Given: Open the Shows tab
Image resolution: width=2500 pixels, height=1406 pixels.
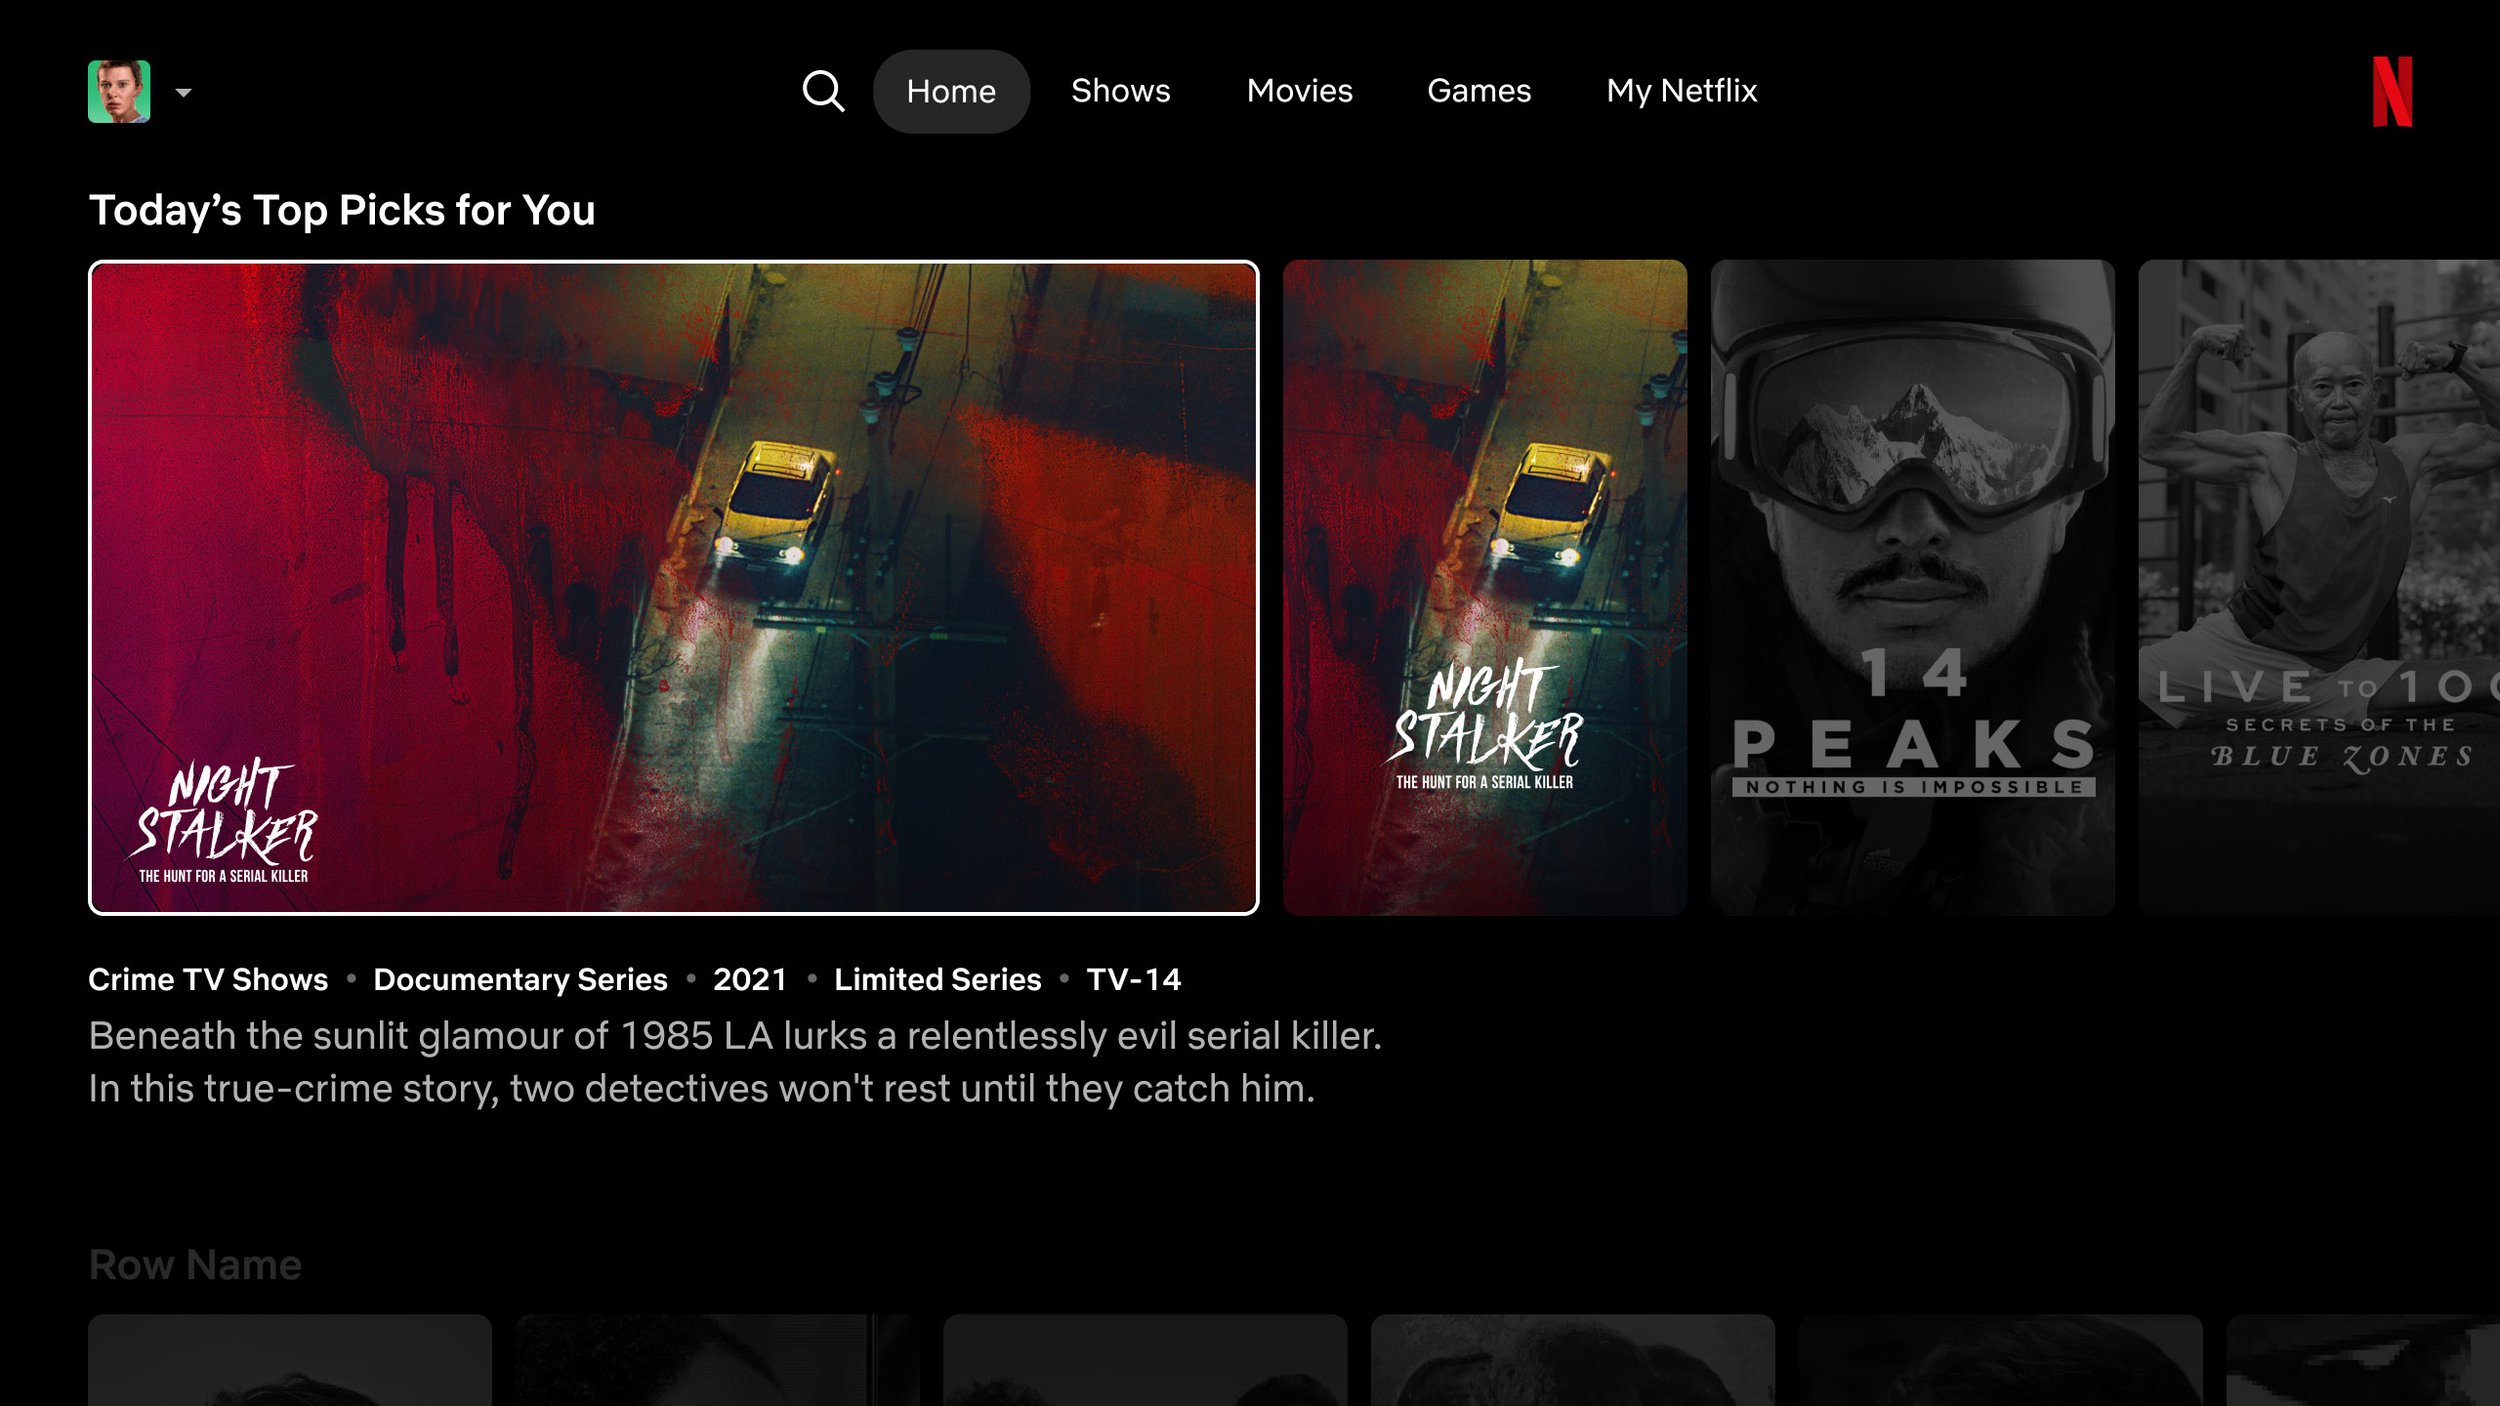Looking at the screenshot, I should pyautogui.click(x=1120, y=91).
